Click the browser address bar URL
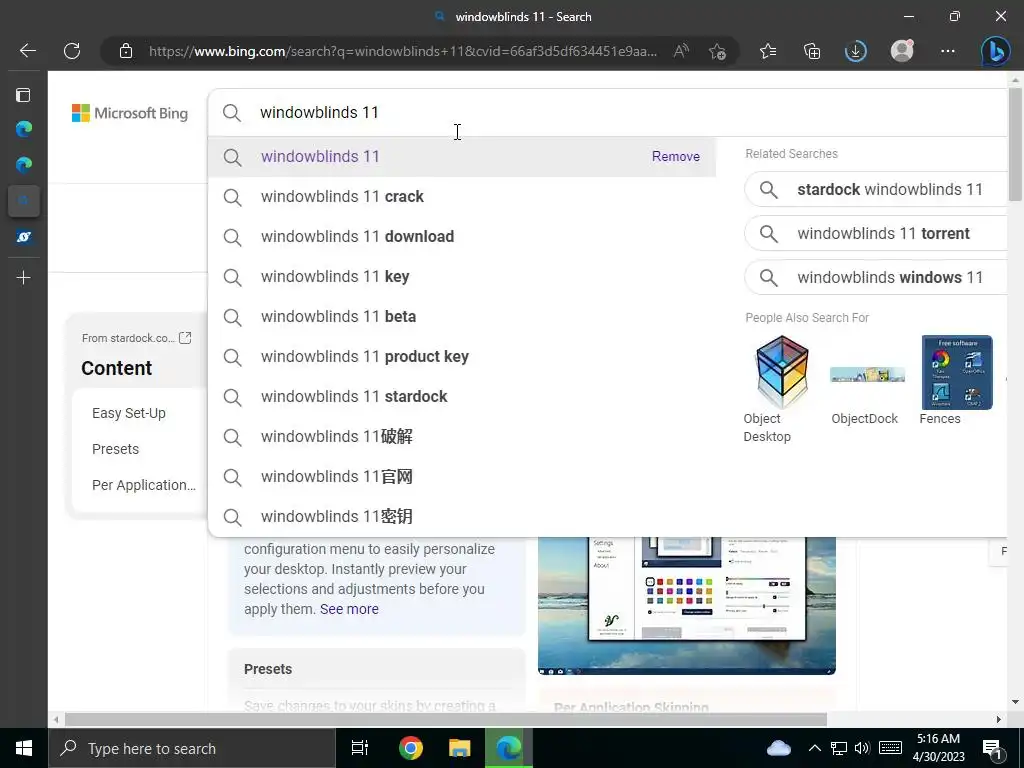This screenshot has height=768, width=1024. coord(403,51)
